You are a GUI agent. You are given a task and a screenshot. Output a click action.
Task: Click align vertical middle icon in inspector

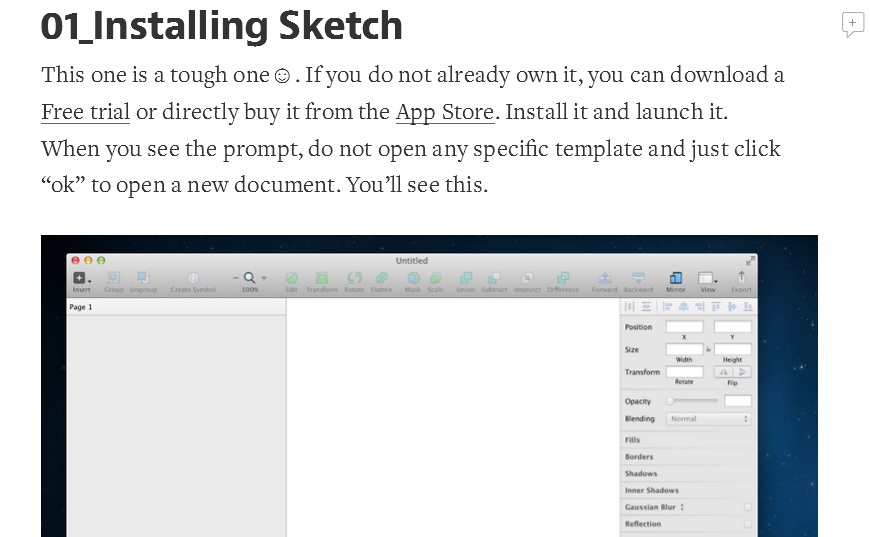pos(732,307)
